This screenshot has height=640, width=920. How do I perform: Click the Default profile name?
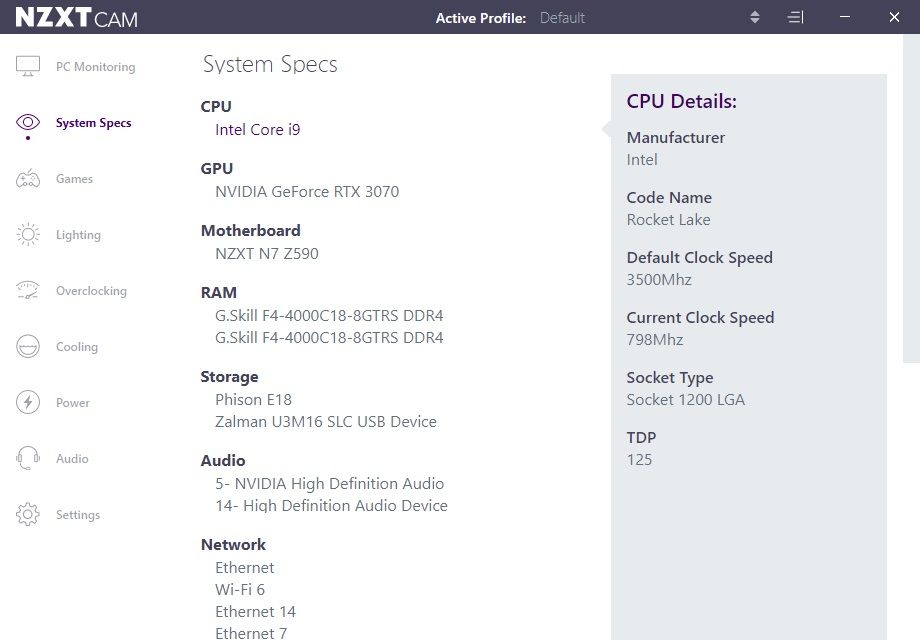tap(562, 18)
